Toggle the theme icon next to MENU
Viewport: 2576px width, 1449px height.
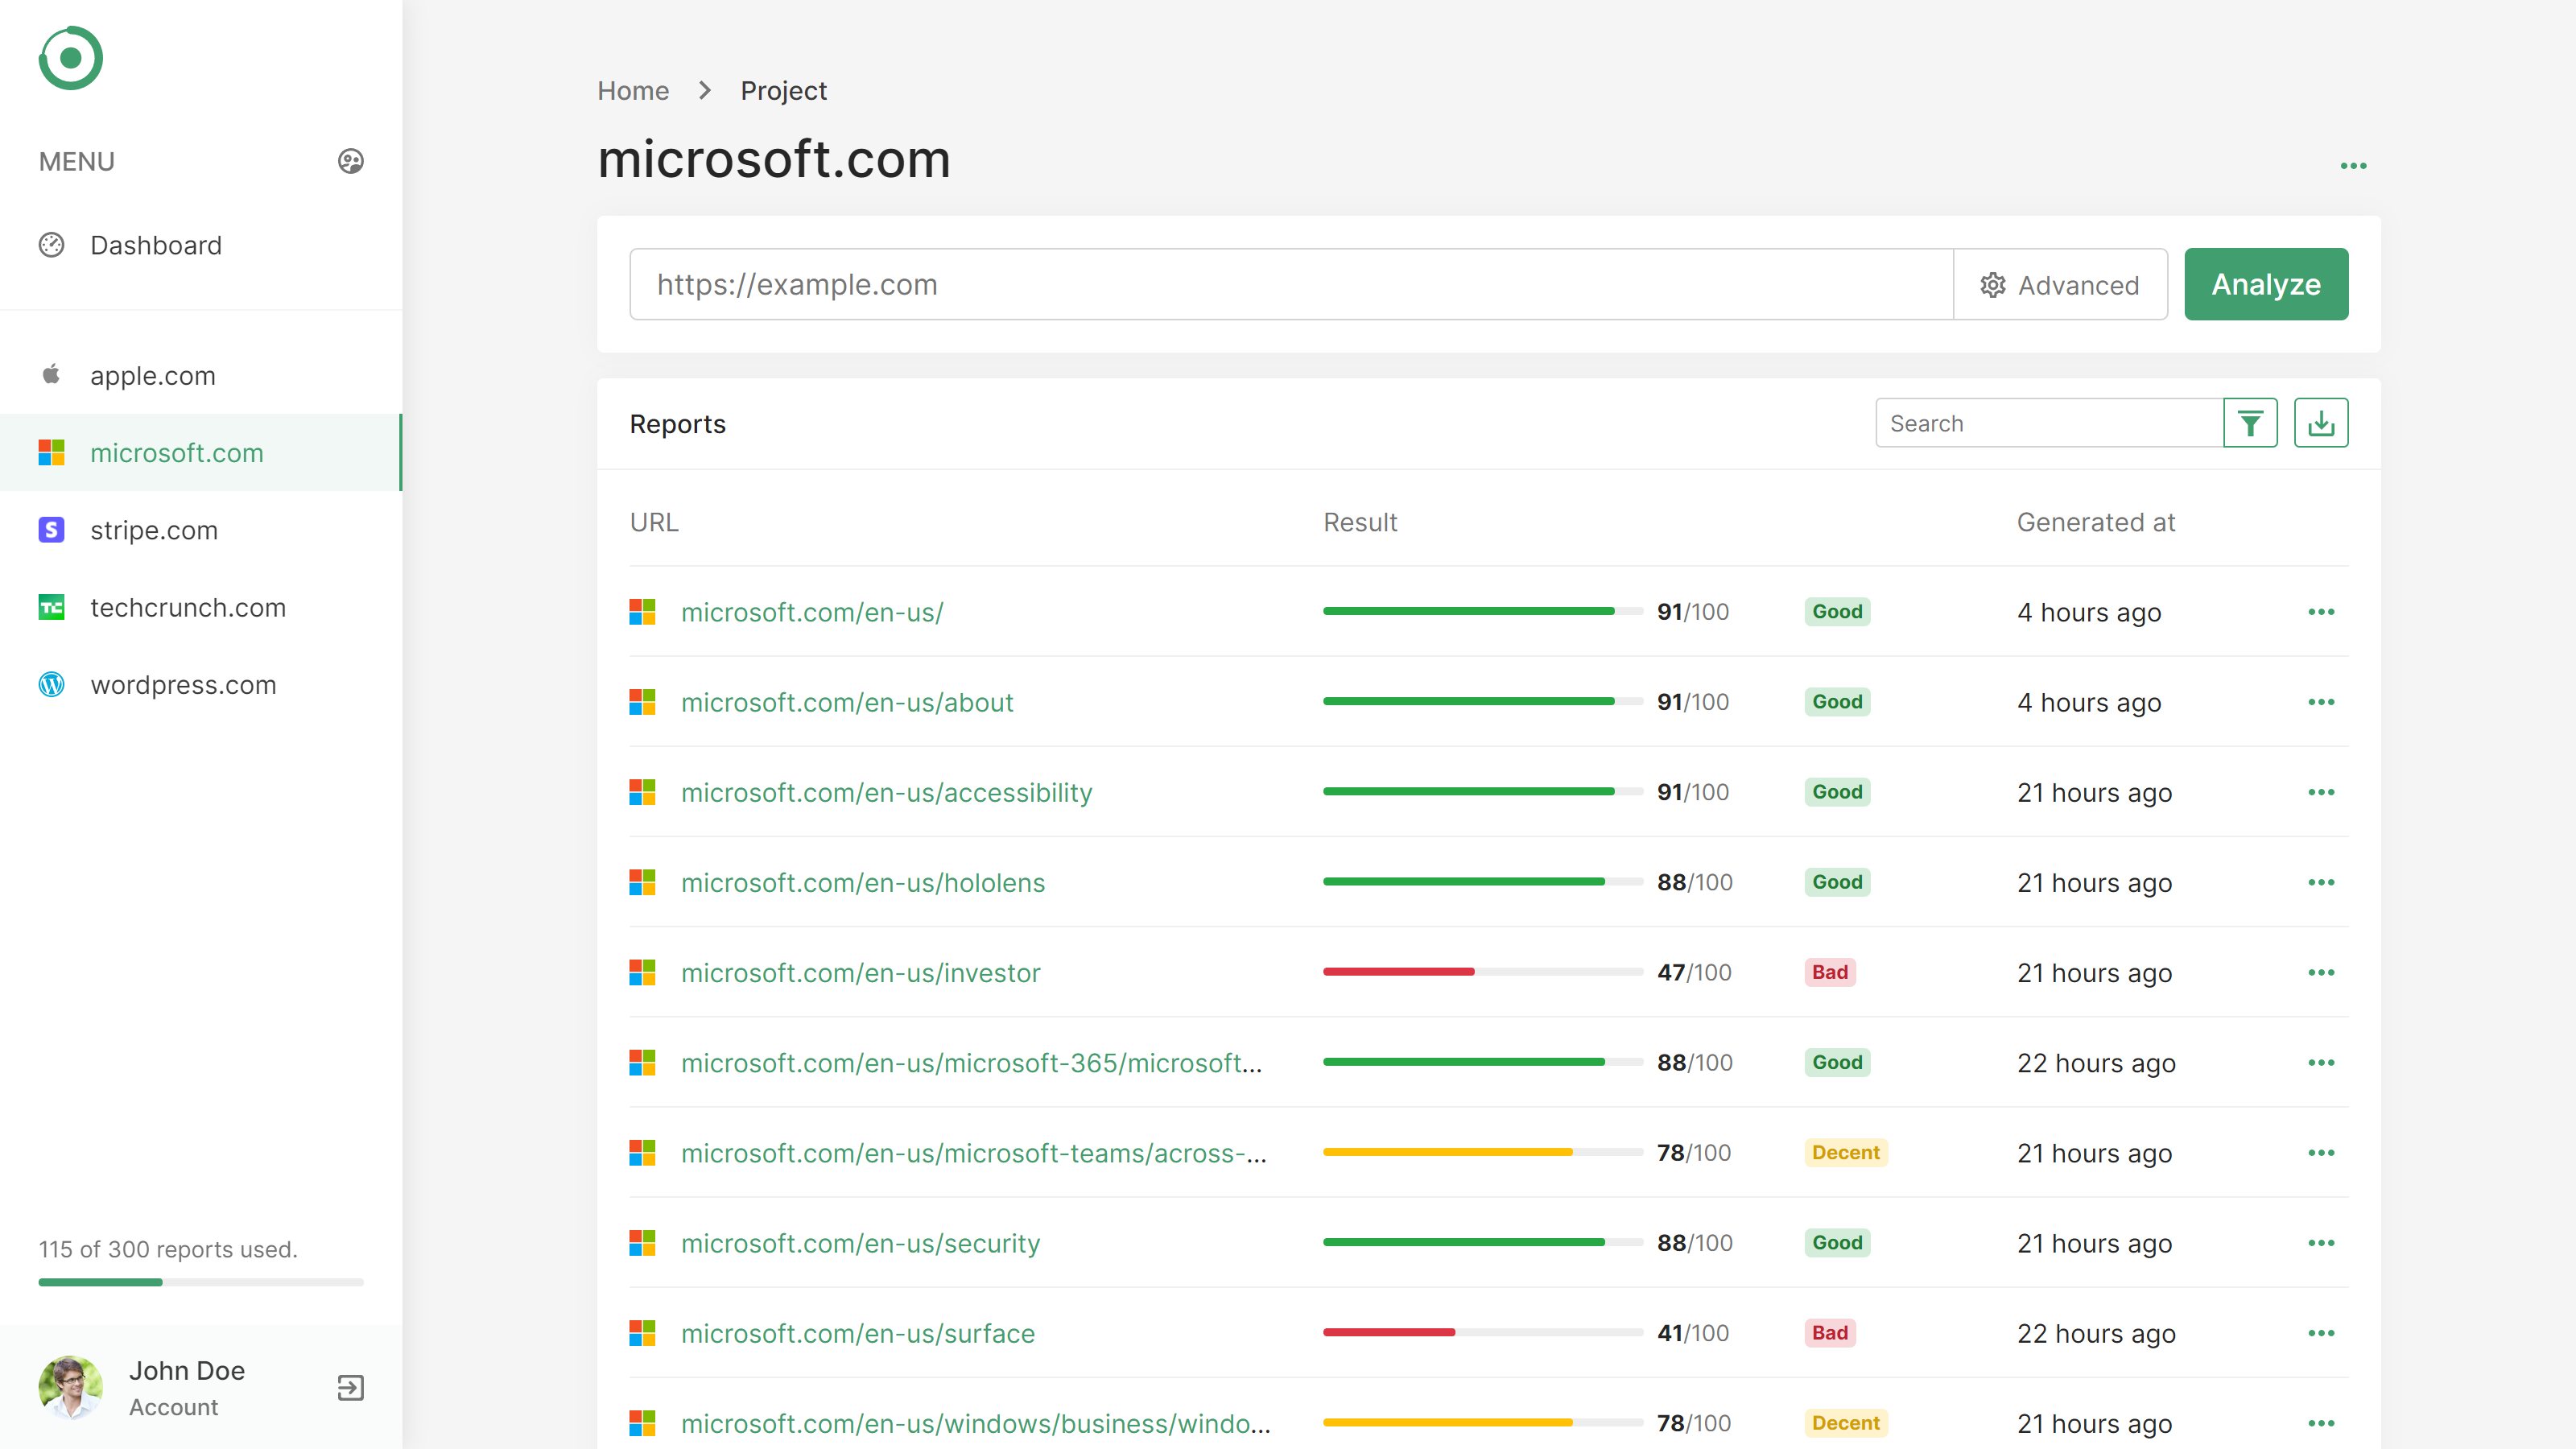tap(350, 161)
